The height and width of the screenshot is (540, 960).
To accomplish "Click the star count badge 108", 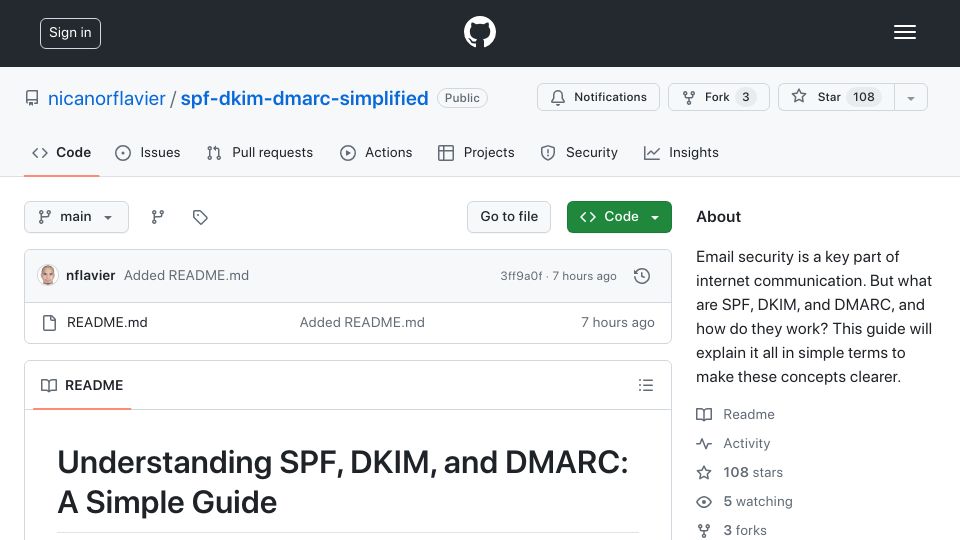I will pyautogui.click(x=864, y=97).
